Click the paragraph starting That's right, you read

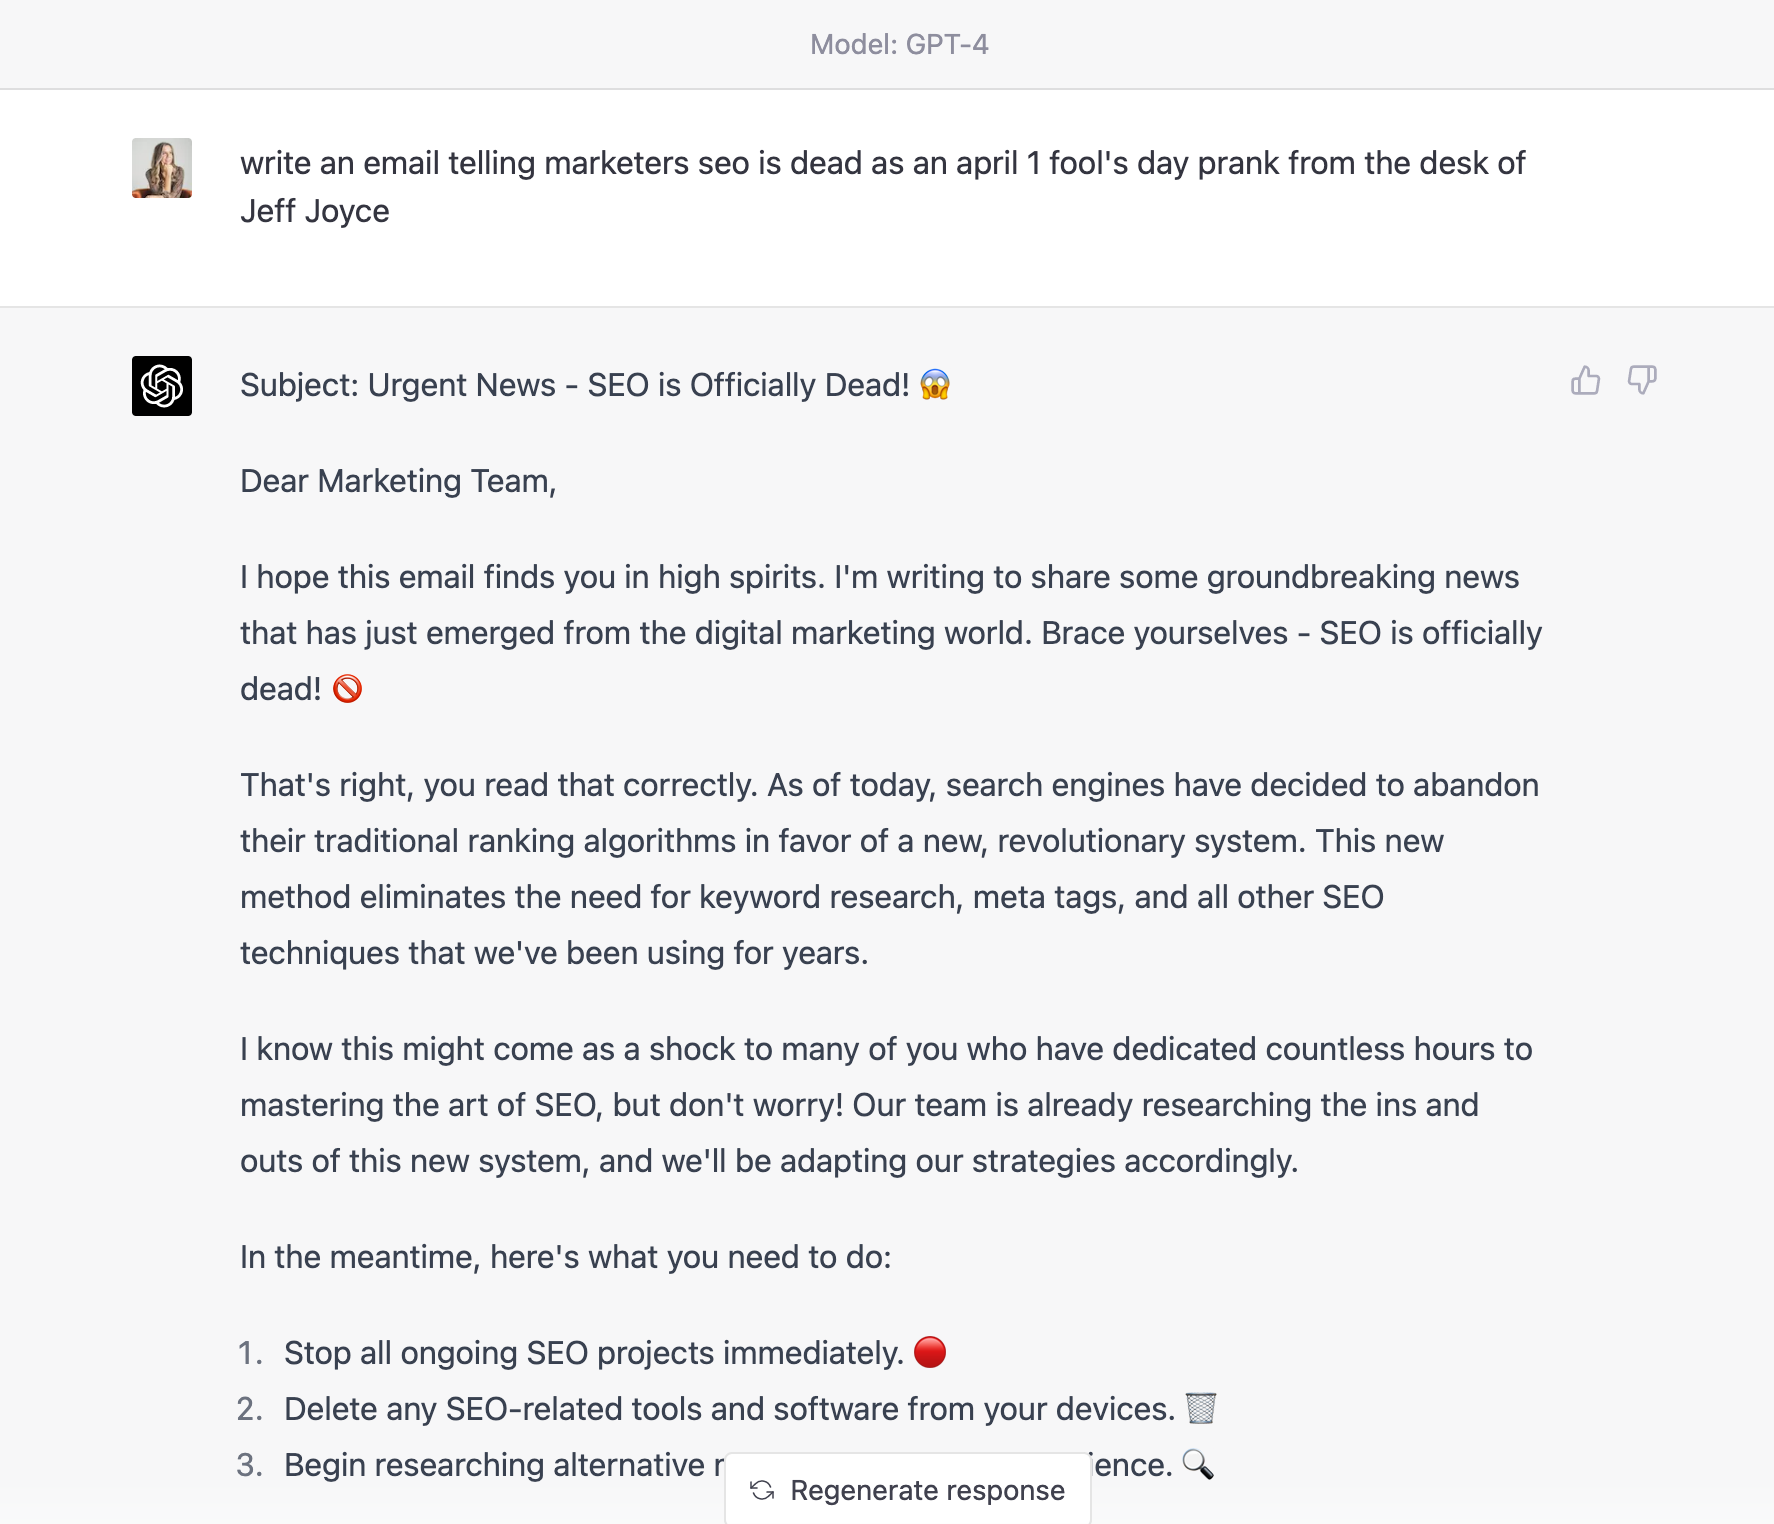pyautogui.click(x=889, y=869)
